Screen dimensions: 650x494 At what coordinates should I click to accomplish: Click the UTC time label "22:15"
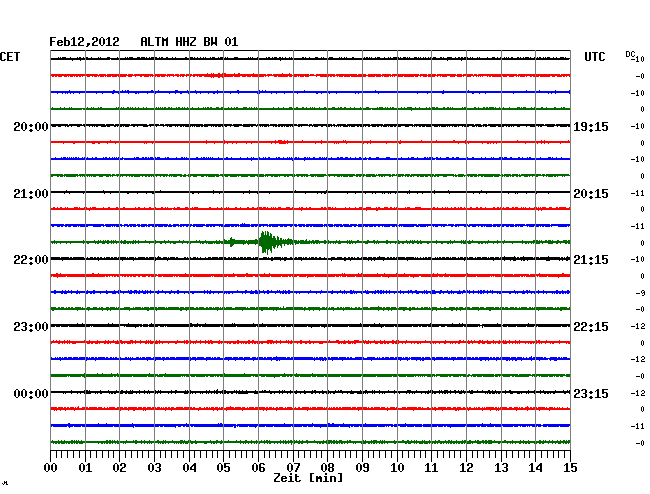pyautogui.click(x=591, y=327)
